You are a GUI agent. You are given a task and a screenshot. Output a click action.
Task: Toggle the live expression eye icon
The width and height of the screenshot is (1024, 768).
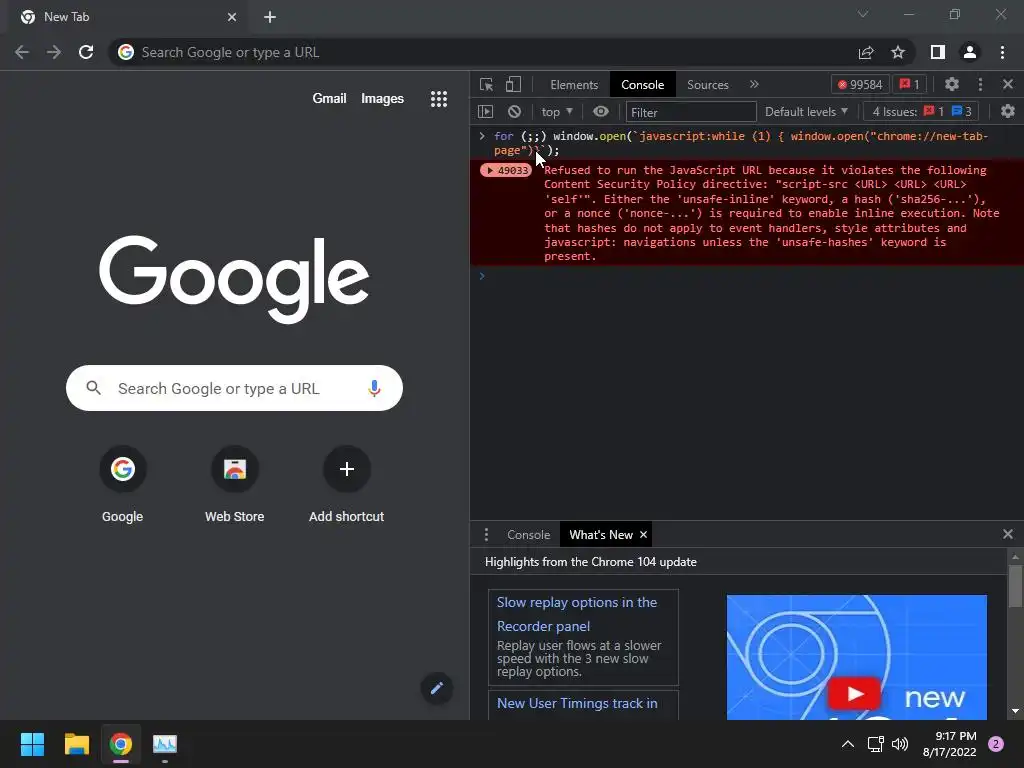(601, 112)
